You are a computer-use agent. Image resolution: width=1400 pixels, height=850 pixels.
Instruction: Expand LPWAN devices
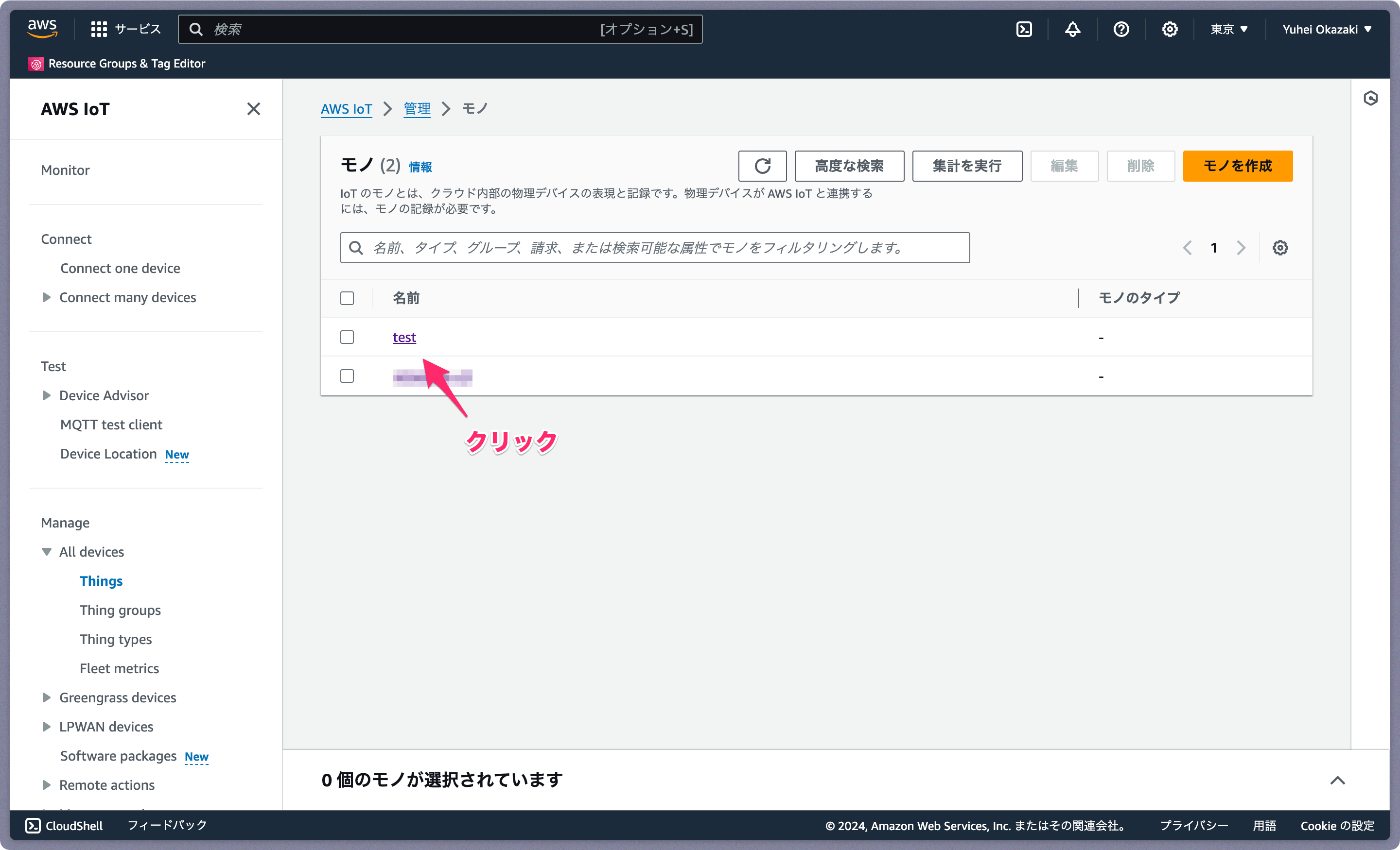click(47, 726)
